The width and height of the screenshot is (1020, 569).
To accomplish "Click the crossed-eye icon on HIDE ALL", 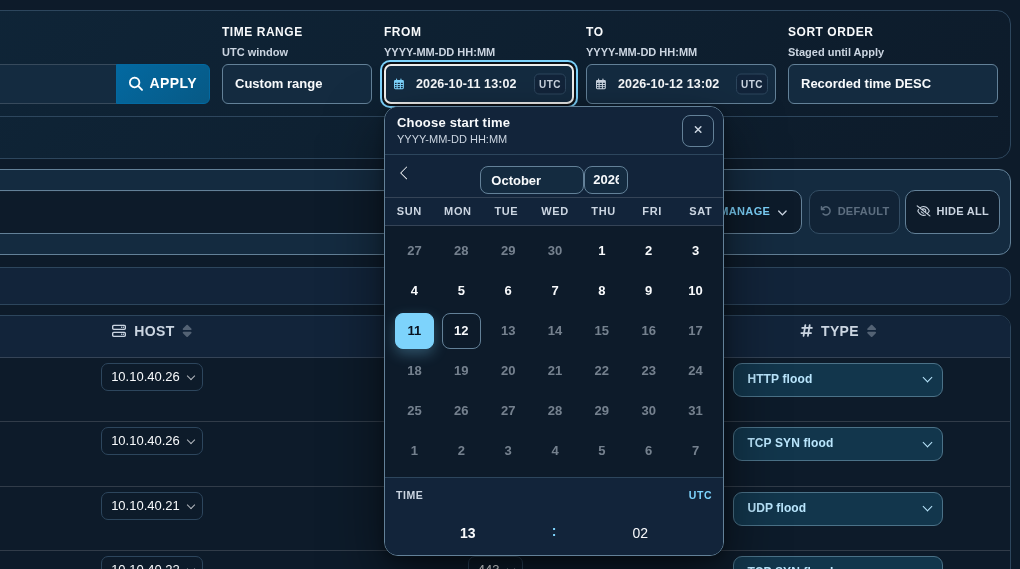I will (x=923, y=211).
